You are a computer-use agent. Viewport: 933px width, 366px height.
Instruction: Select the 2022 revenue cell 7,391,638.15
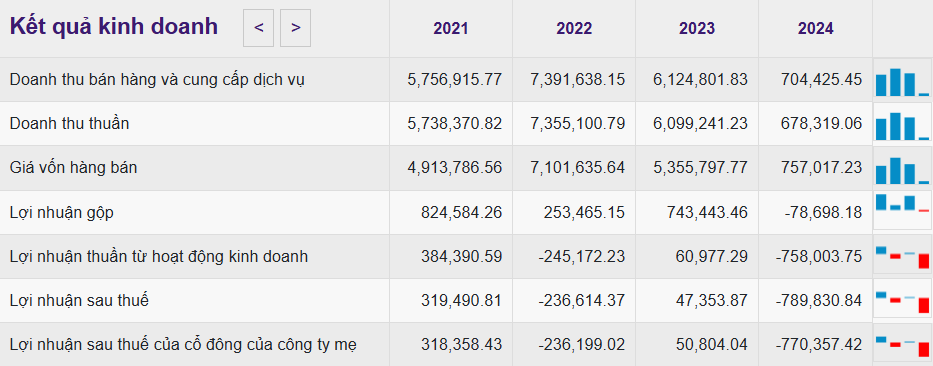578,80
